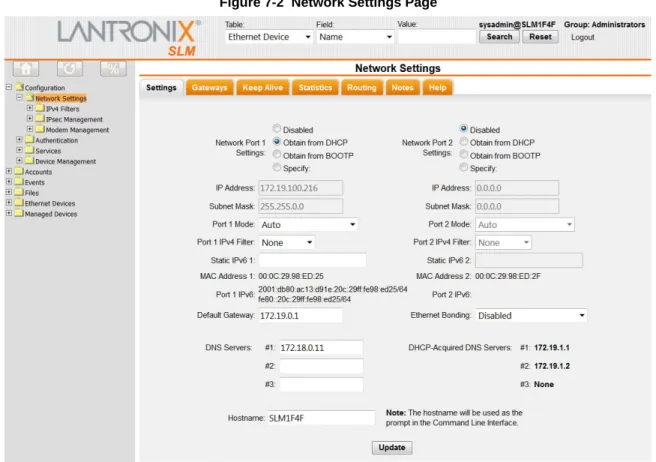Open the Port 2 IPv4 Filter dropdown
Viewport: 656px width, 462px height.
[503, 243]
